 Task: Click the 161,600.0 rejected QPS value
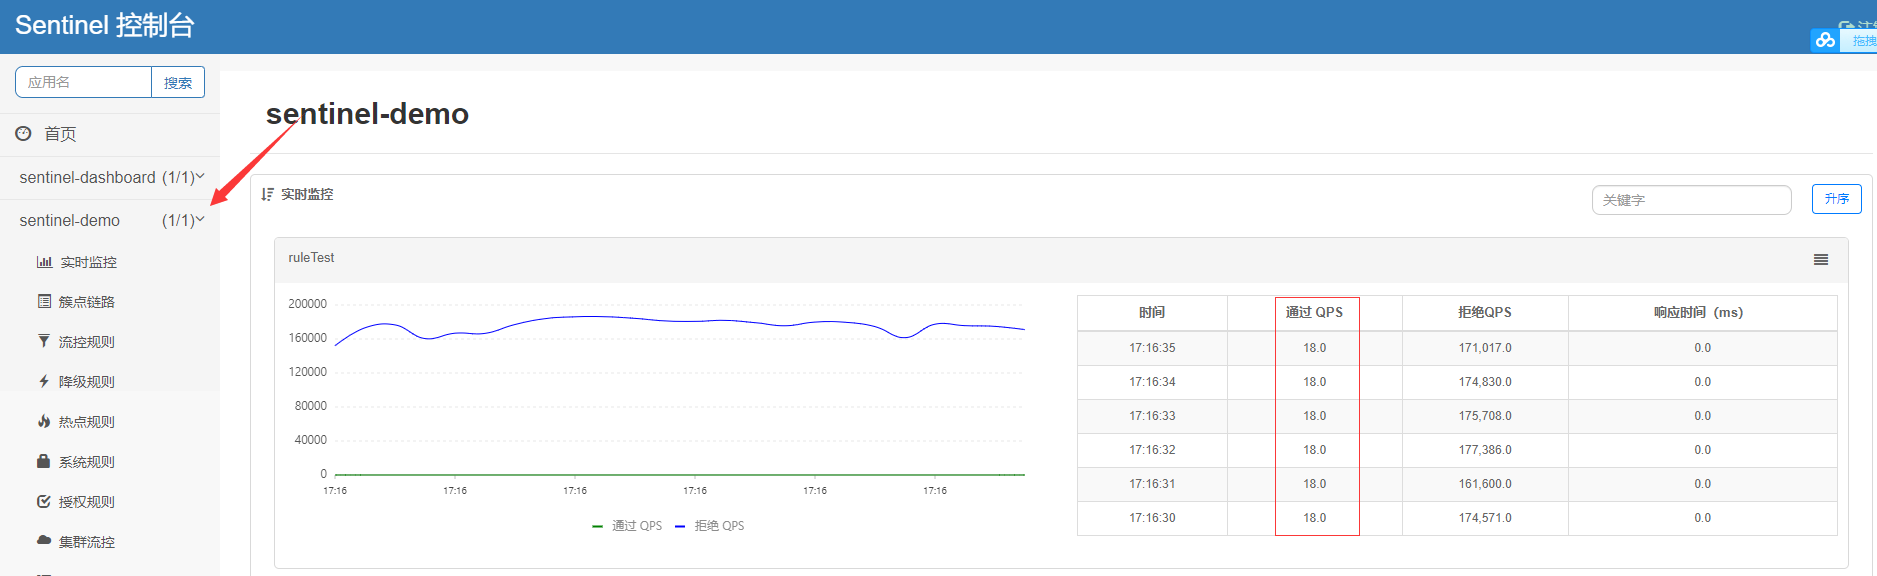point(1485,484)
